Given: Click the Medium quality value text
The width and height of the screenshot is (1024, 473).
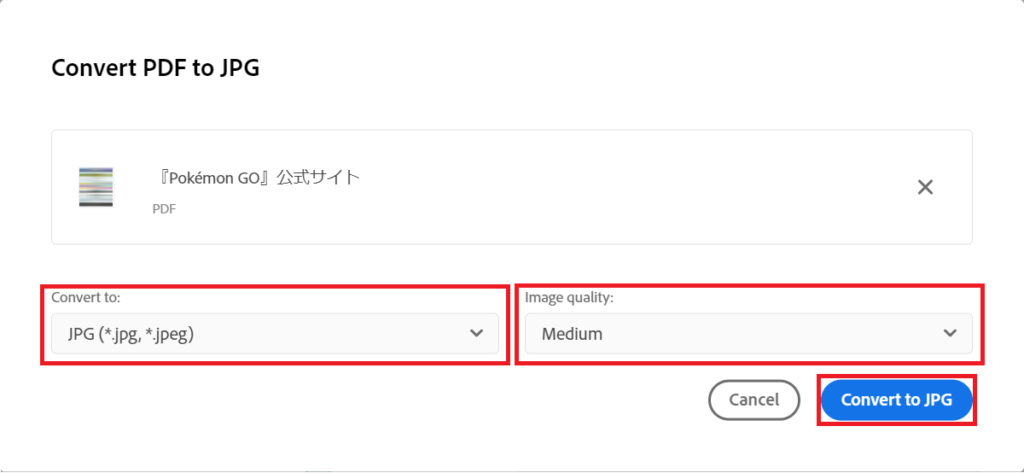Looking at the screenshot, I should 572,334.
